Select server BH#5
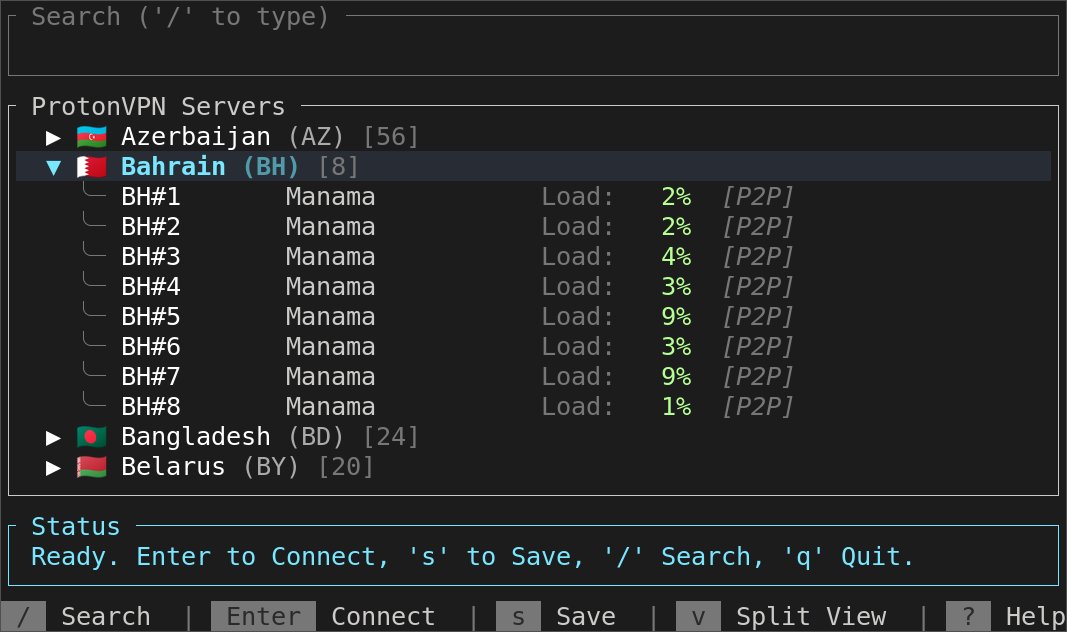The height and width of the screenshot is (632, 1067). tap(151, 316)
